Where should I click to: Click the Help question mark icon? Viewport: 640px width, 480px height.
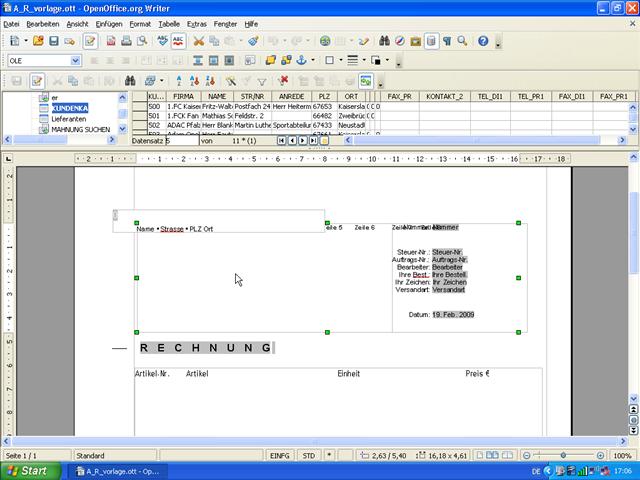click(x=483, y=41)
